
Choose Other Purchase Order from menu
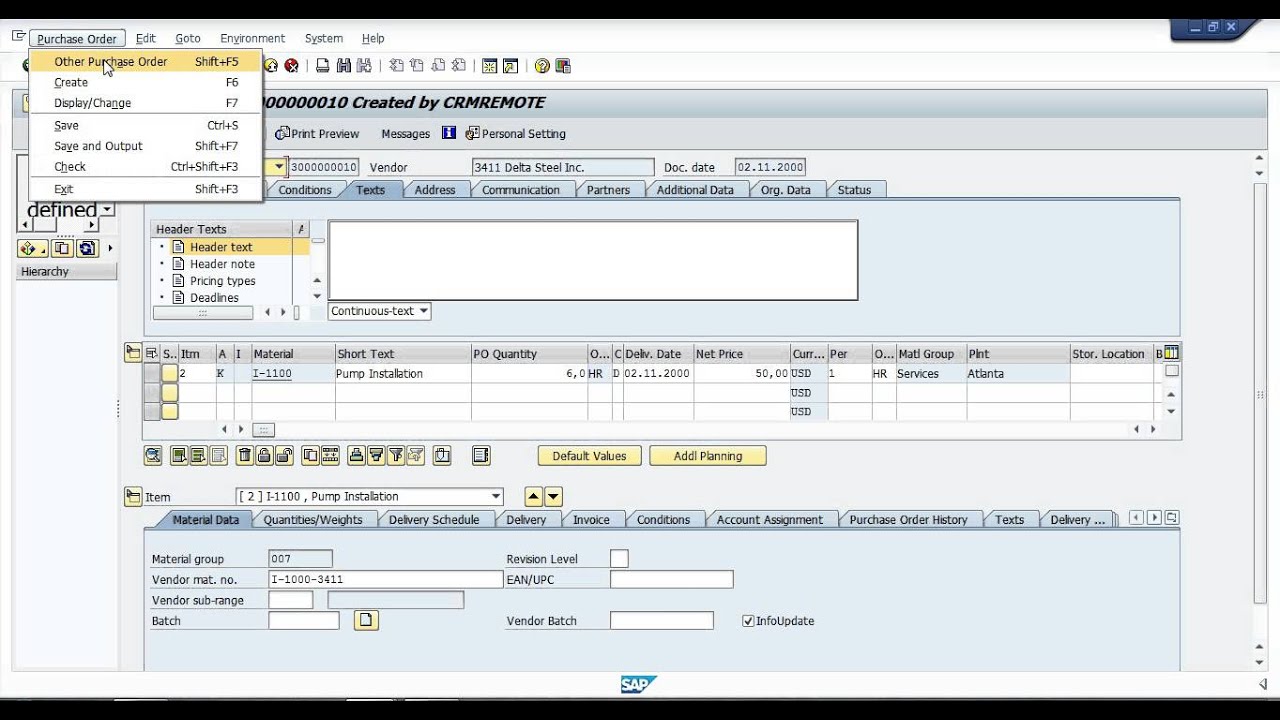pos(146,62)
